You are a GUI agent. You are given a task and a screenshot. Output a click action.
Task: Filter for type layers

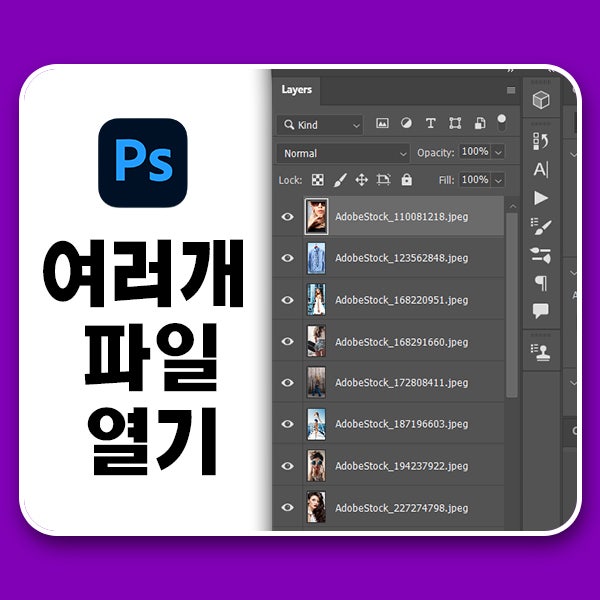pyautogui.click(x=430, y=123)
